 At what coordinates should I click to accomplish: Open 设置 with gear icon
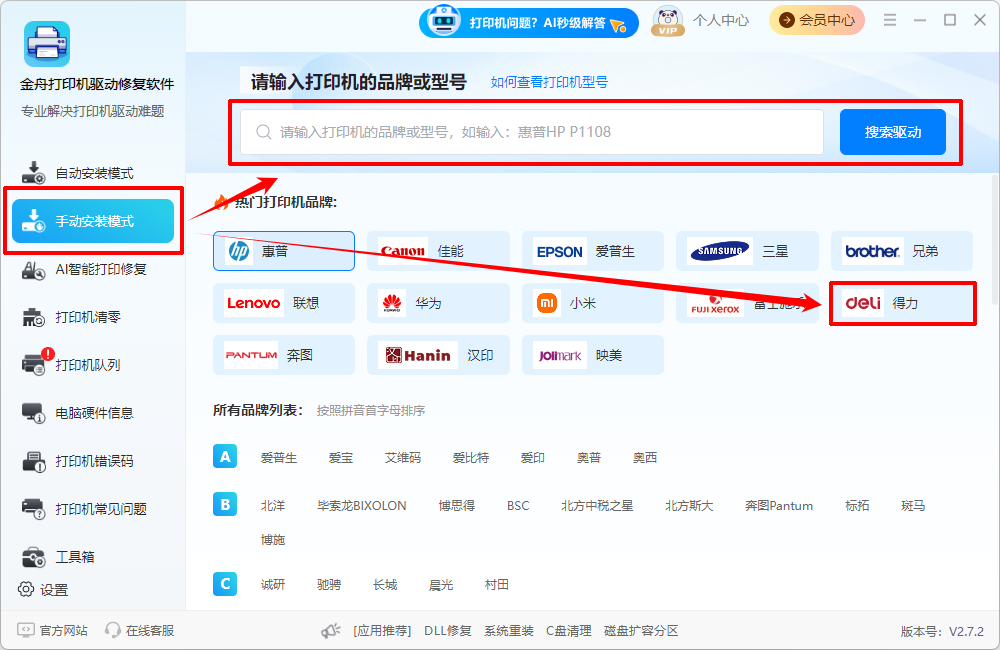click(43, 589)
